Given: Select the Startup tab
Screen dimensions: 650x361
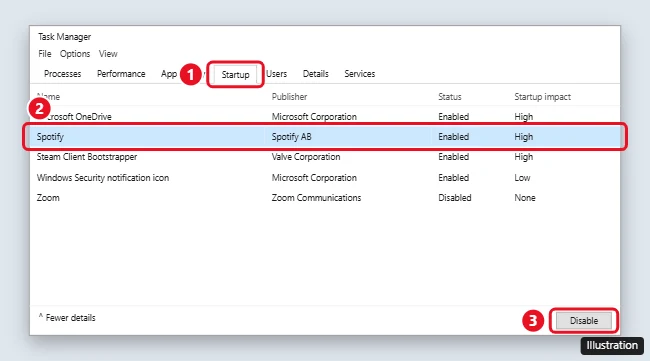Looking at the screenshot, I should [235, 75].
